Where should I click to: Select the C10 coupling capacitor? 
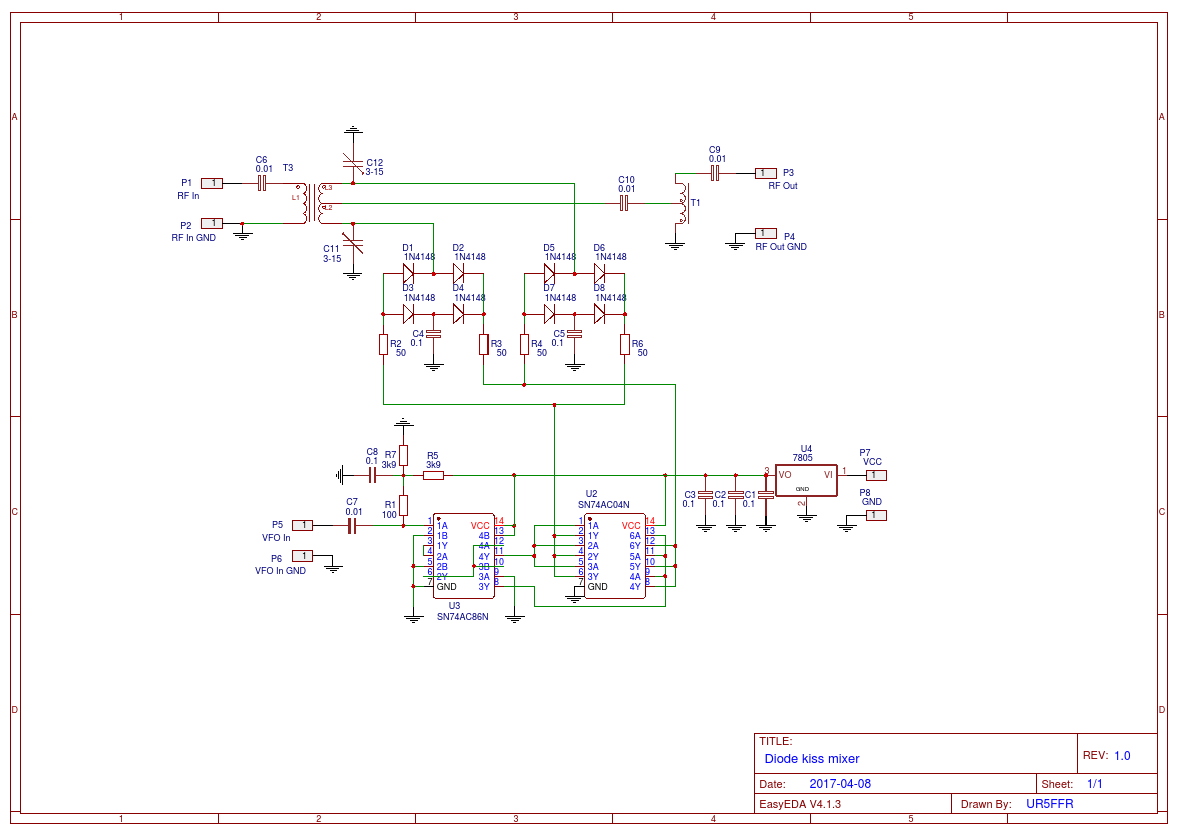pyautogui.click(x=624, y=203)
